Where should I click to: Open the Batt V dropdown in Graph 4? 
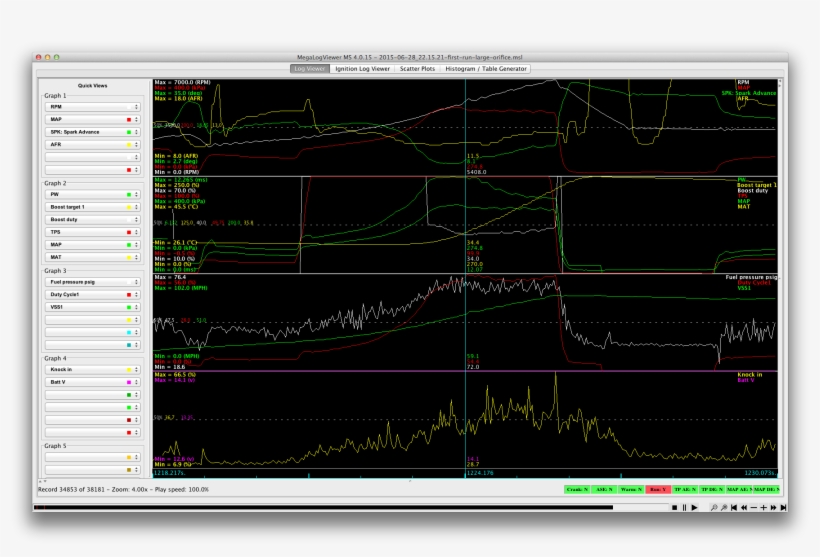[x=93, y=382]
